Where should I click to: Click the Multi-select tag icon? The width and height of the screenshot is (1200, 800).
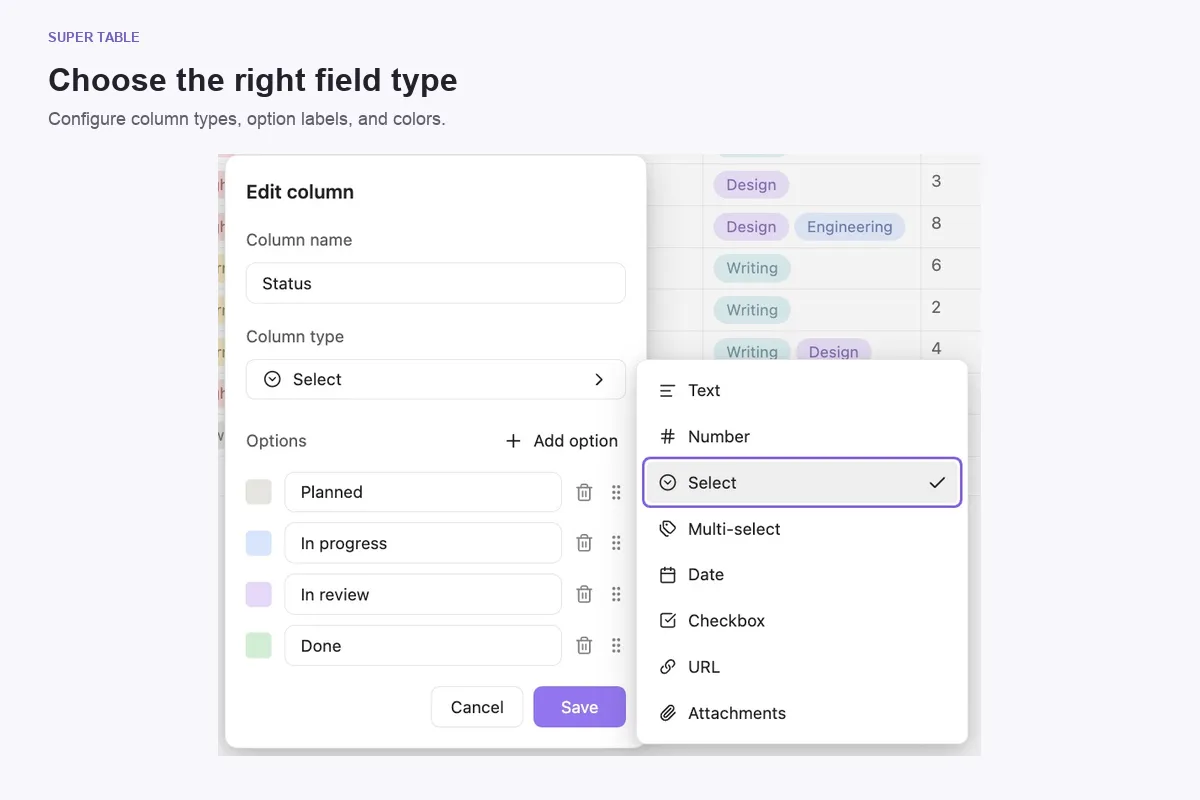(668, 529)
